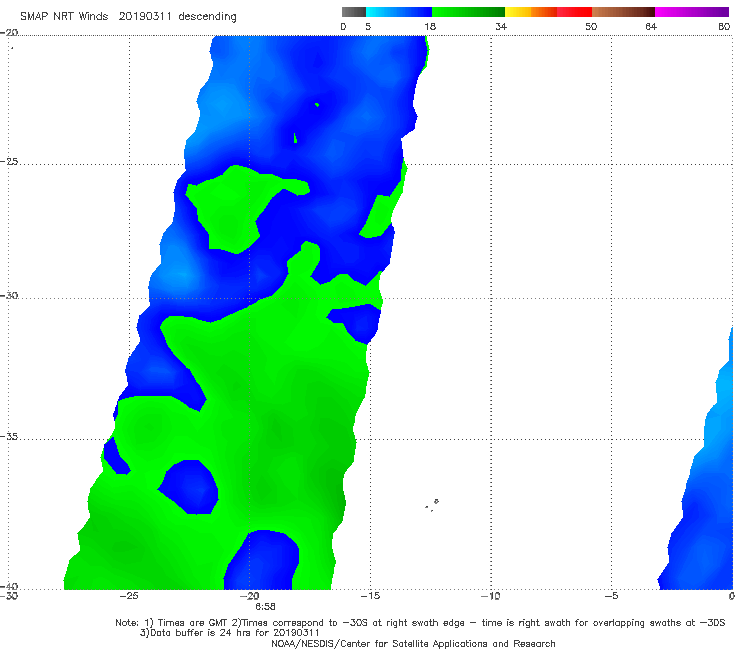The height and width of the screenshot is (650, 740).
Task: Click the gray segment of the wind color bar
Action: point(354,12)
